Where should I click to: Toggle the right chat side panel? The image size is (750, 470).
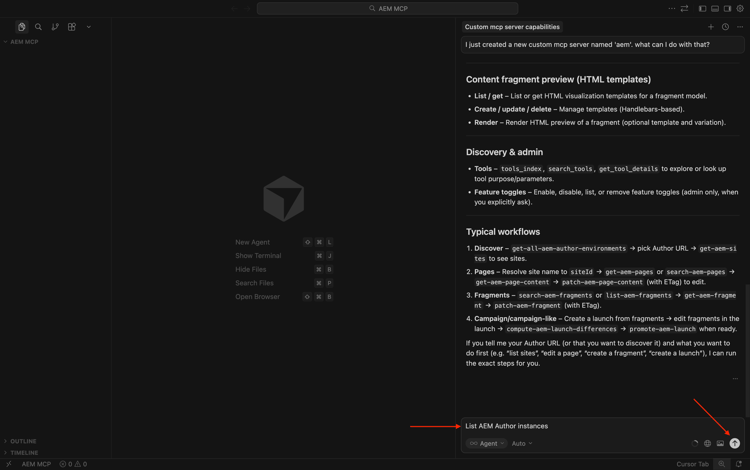coord(727,9)
